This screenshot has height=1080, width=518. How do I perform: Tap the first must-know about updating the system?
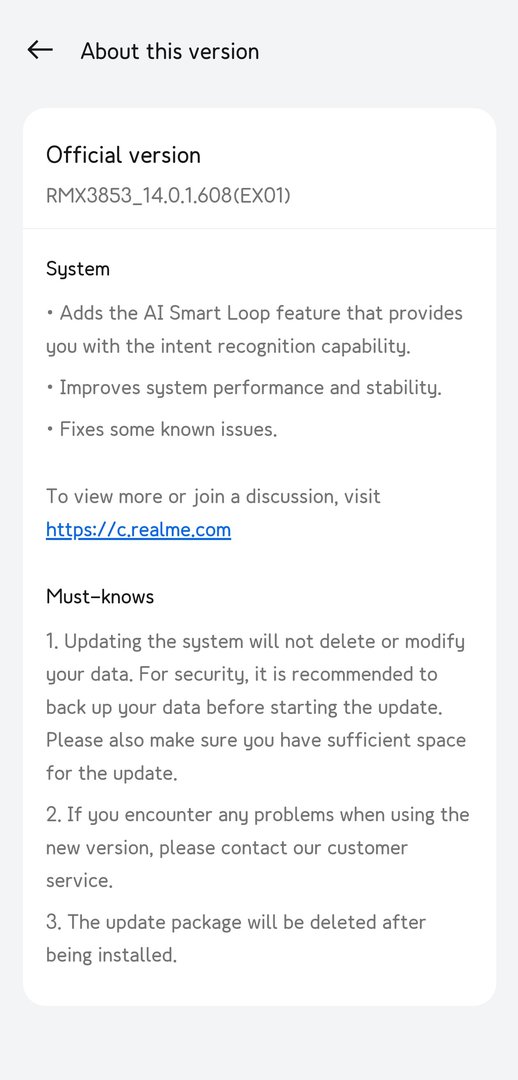[x=256, y=707]
